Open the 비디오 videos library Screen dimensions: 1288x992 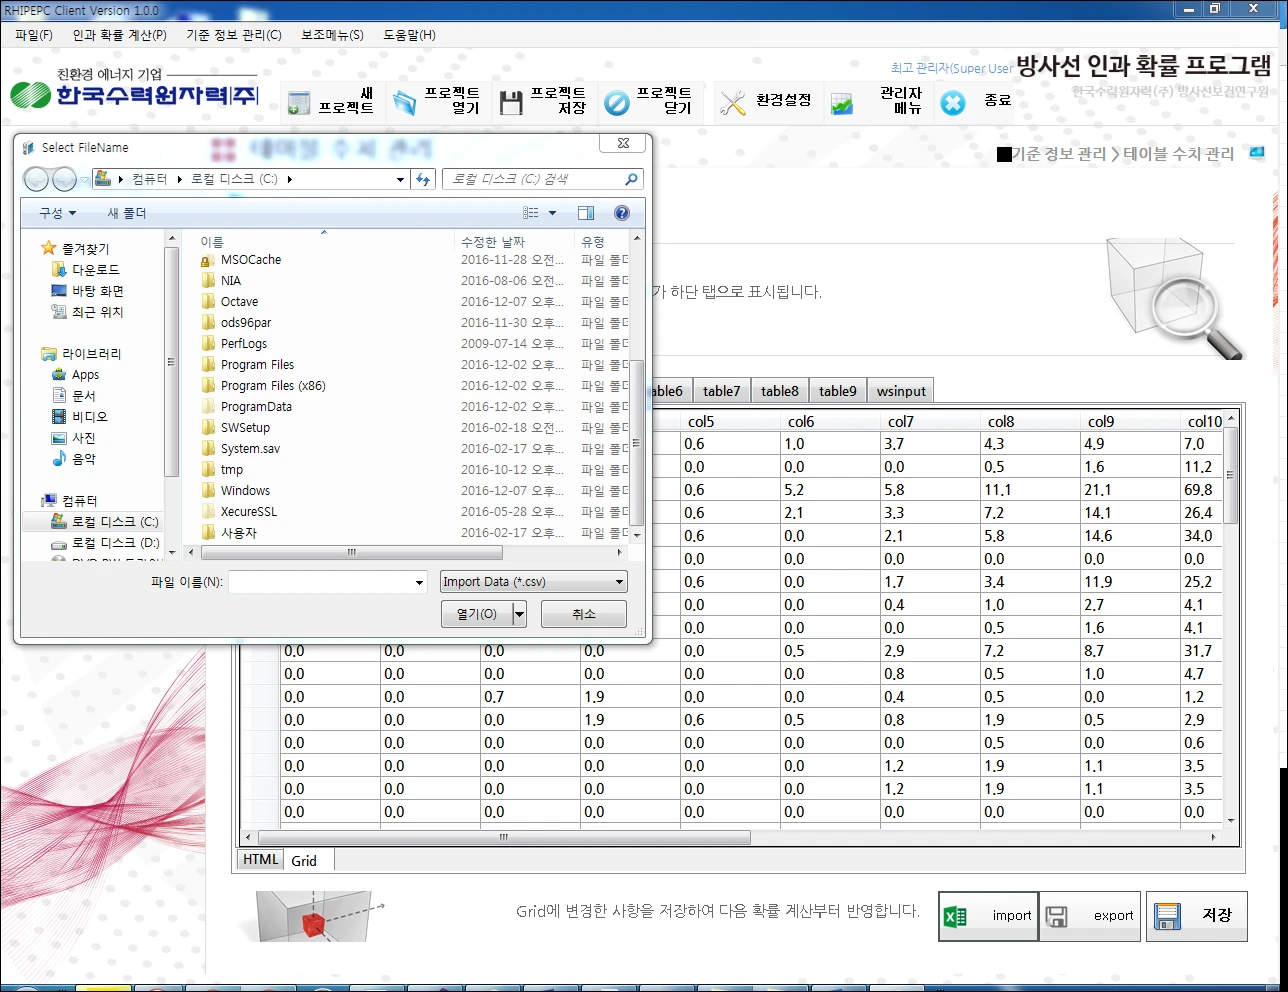click(80, 417)
